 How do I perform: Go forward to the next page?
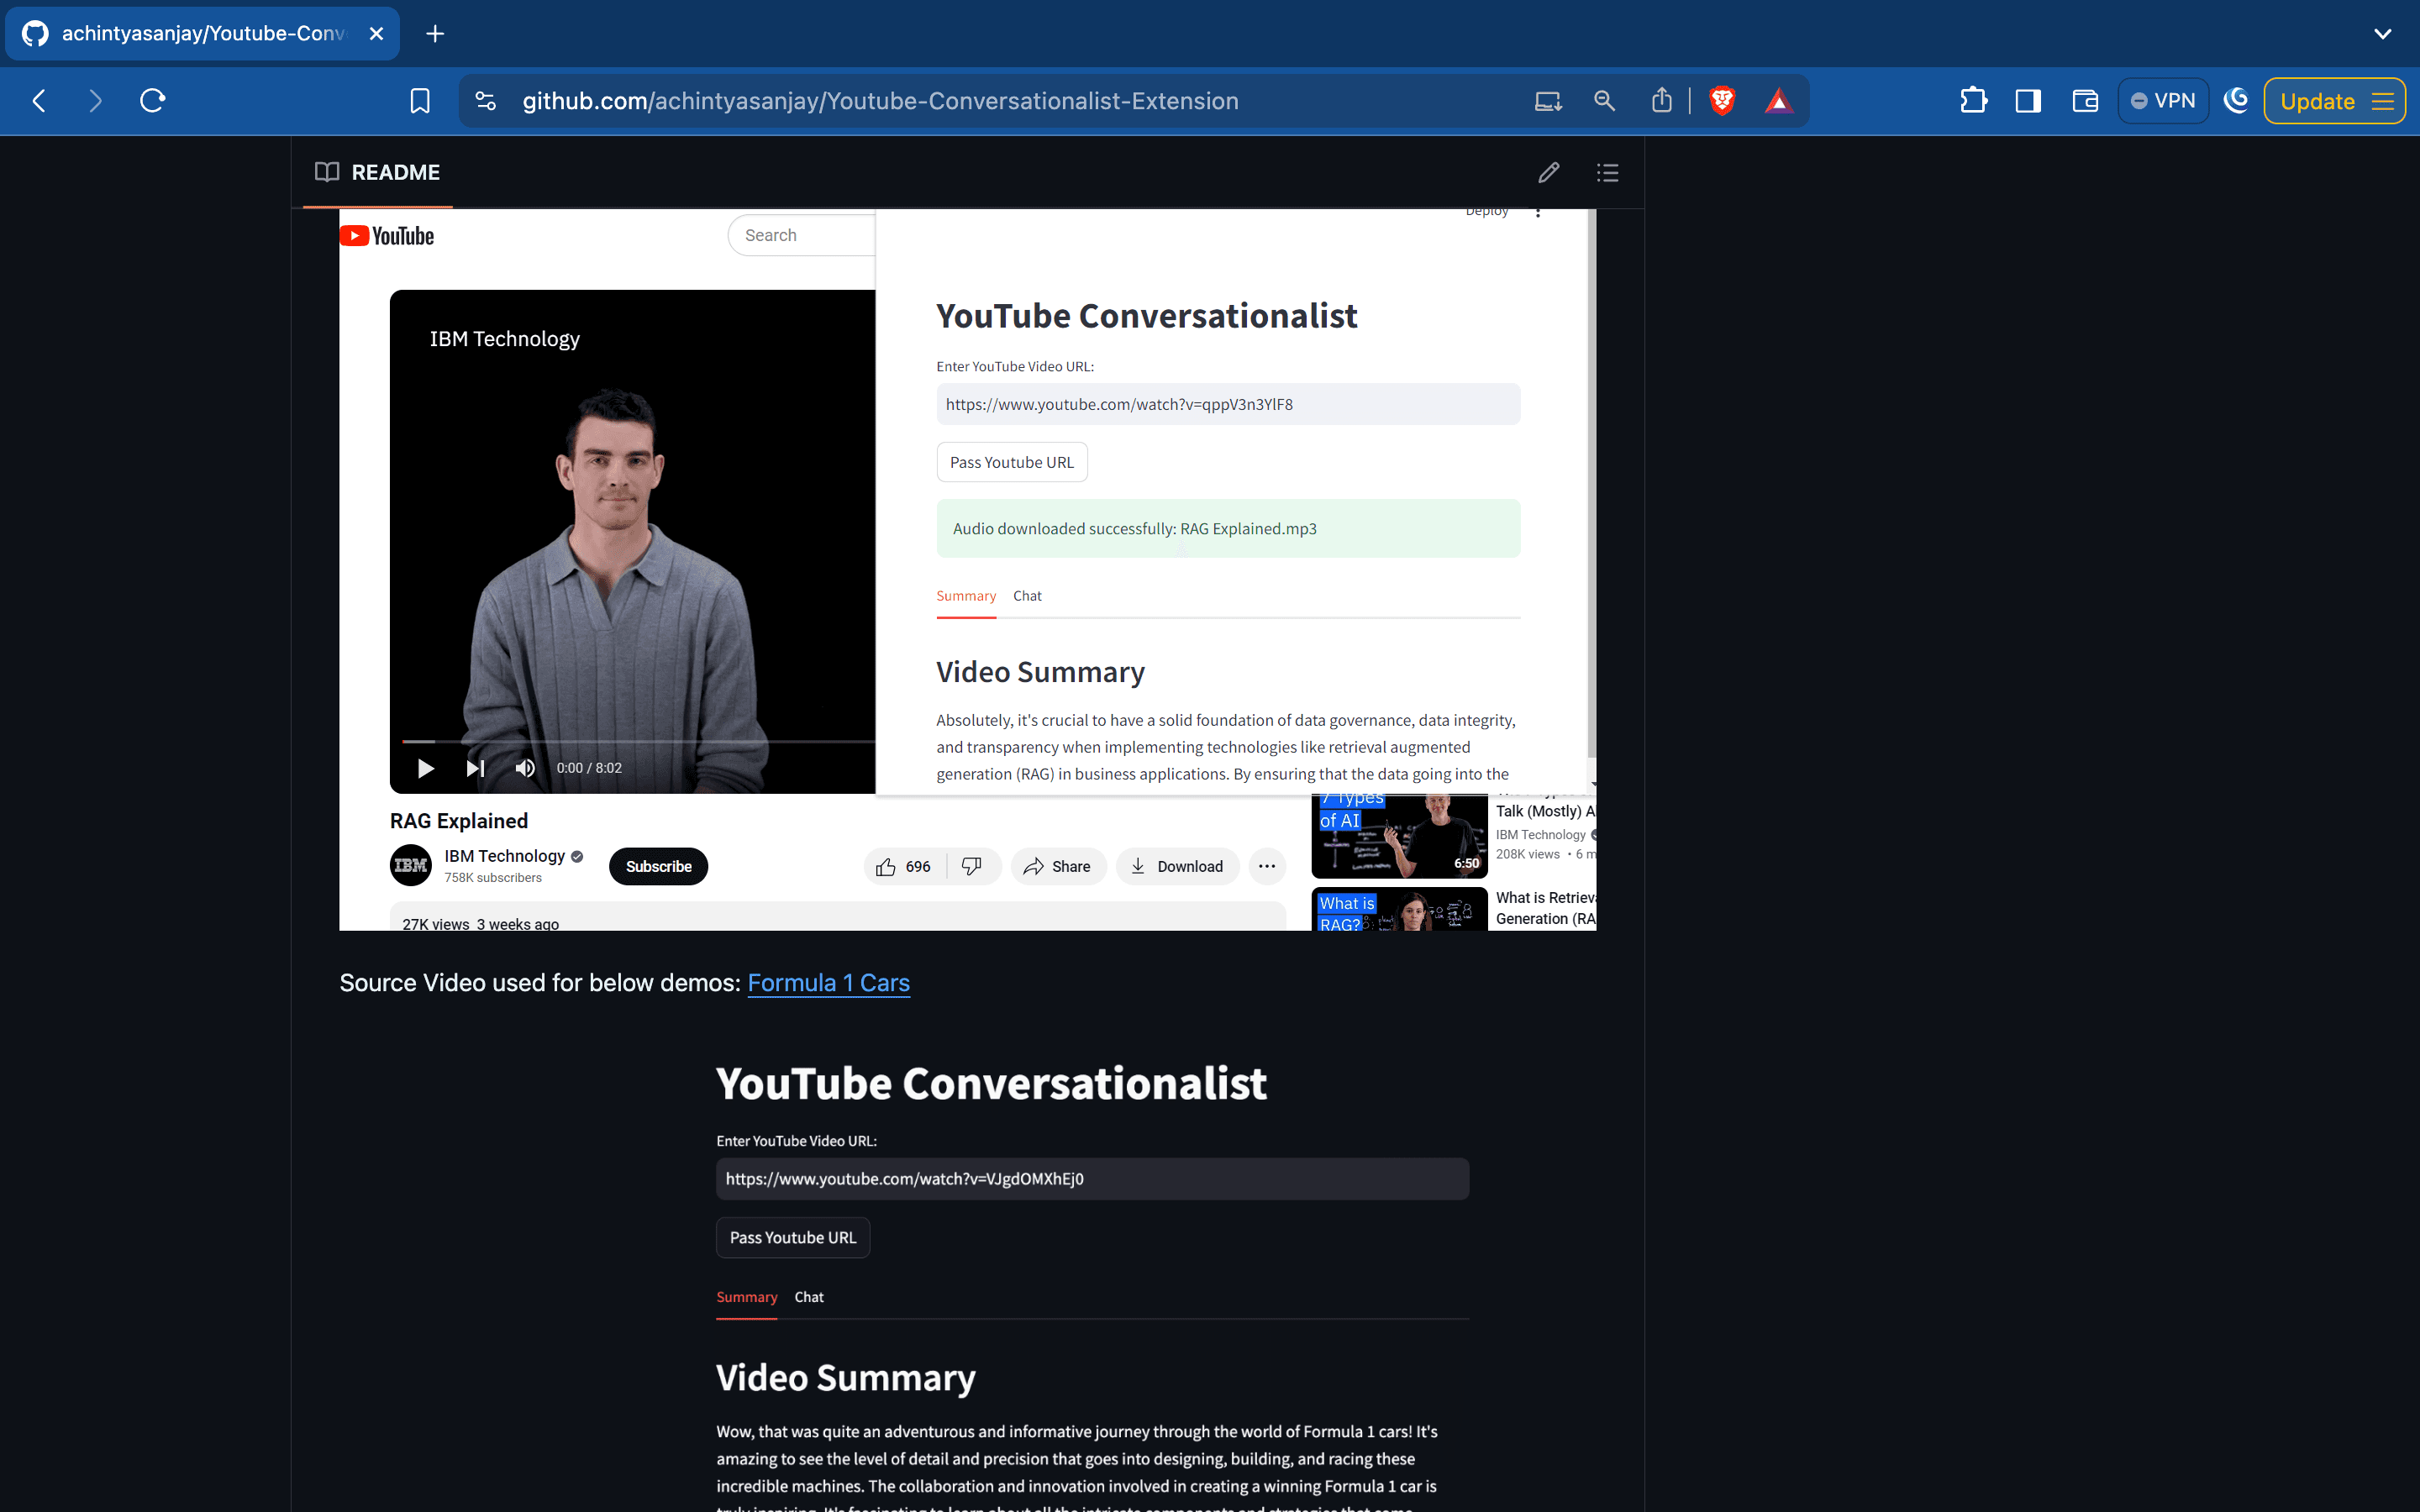click(x=95, y=101)
